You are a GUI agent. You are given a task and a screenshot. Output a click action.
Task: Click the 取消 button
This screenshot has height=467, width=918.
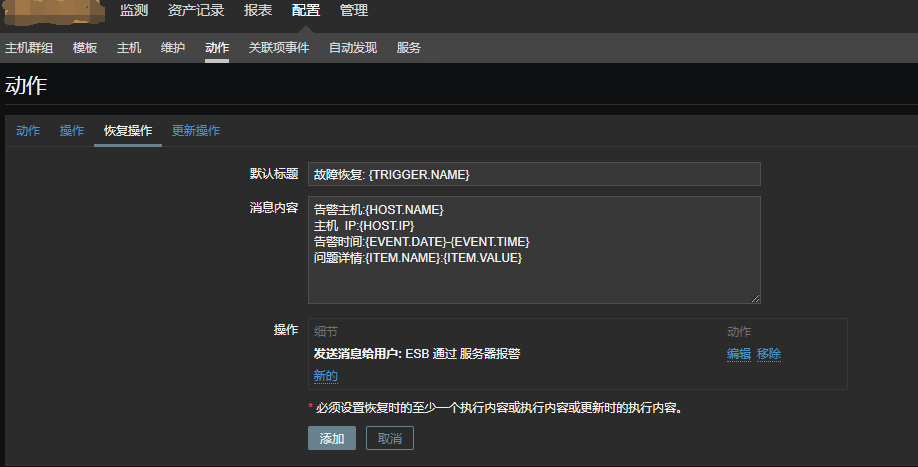pos(390,438)
